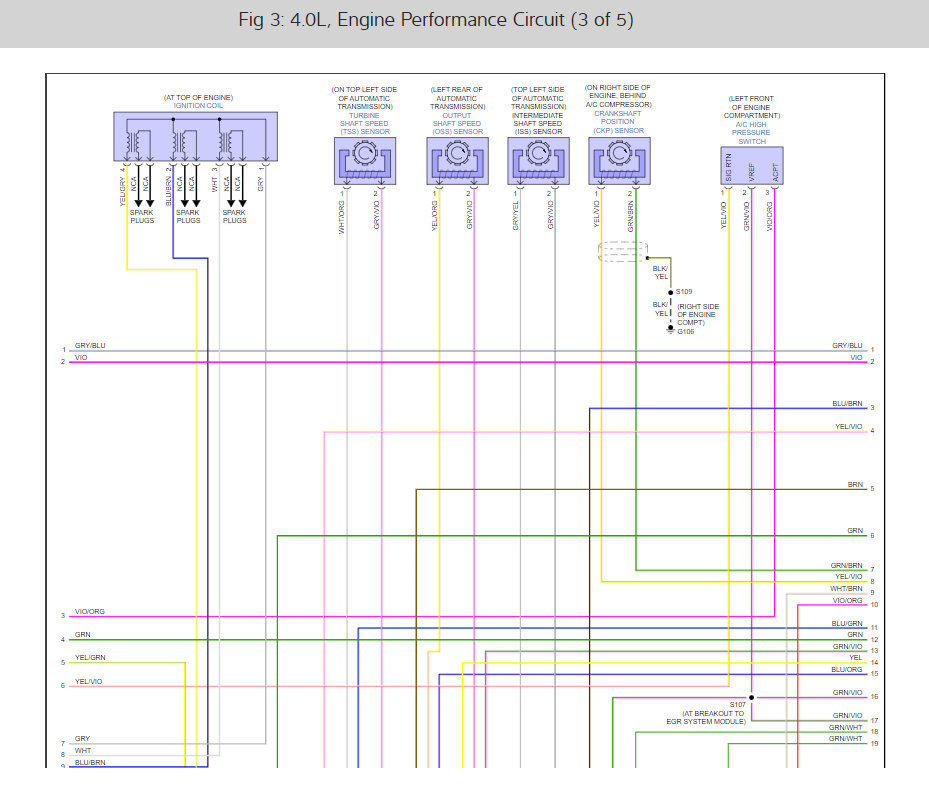
Task: Click the 'BRN' wire label at connector 5
Action: click(855, 484)
